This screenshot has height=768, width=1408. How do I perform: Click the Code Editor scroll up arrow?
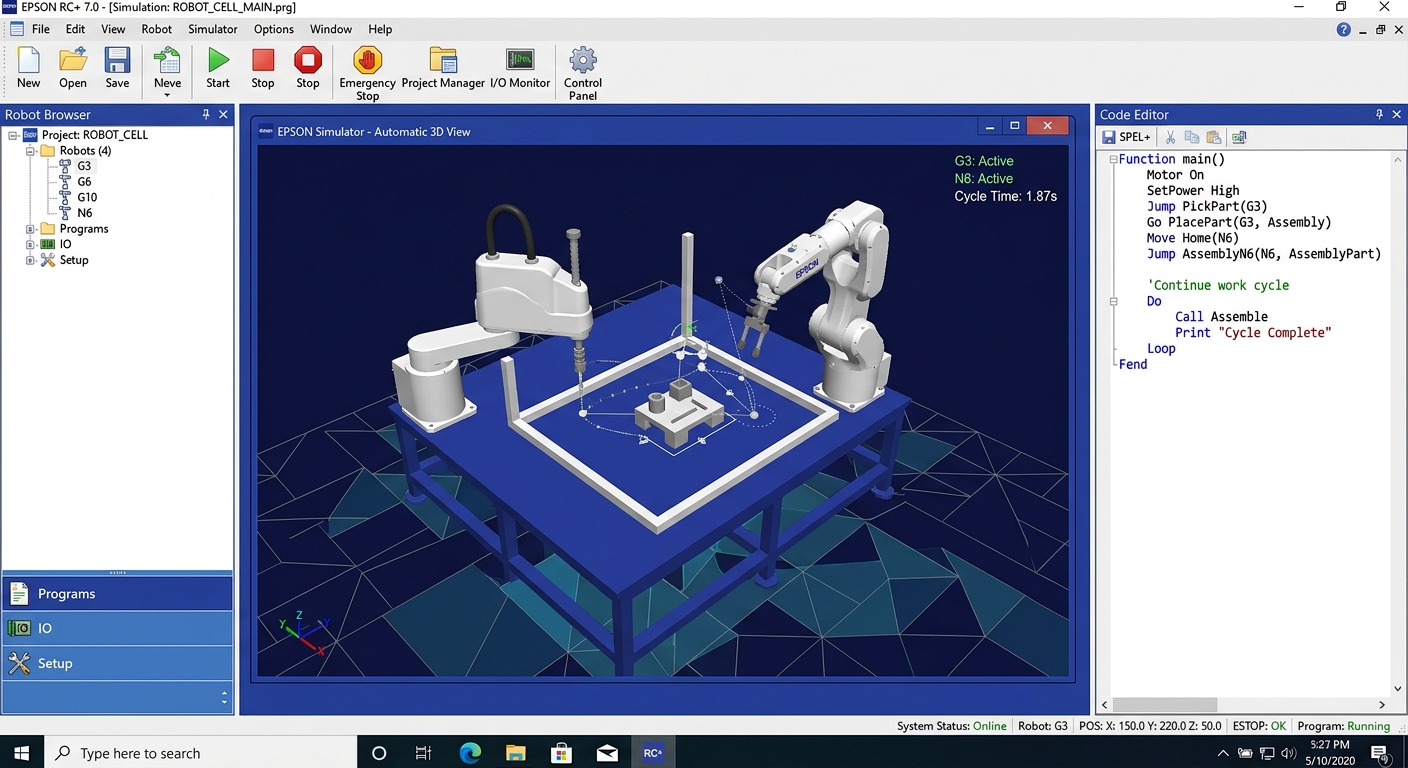(x=1398, y=158)
